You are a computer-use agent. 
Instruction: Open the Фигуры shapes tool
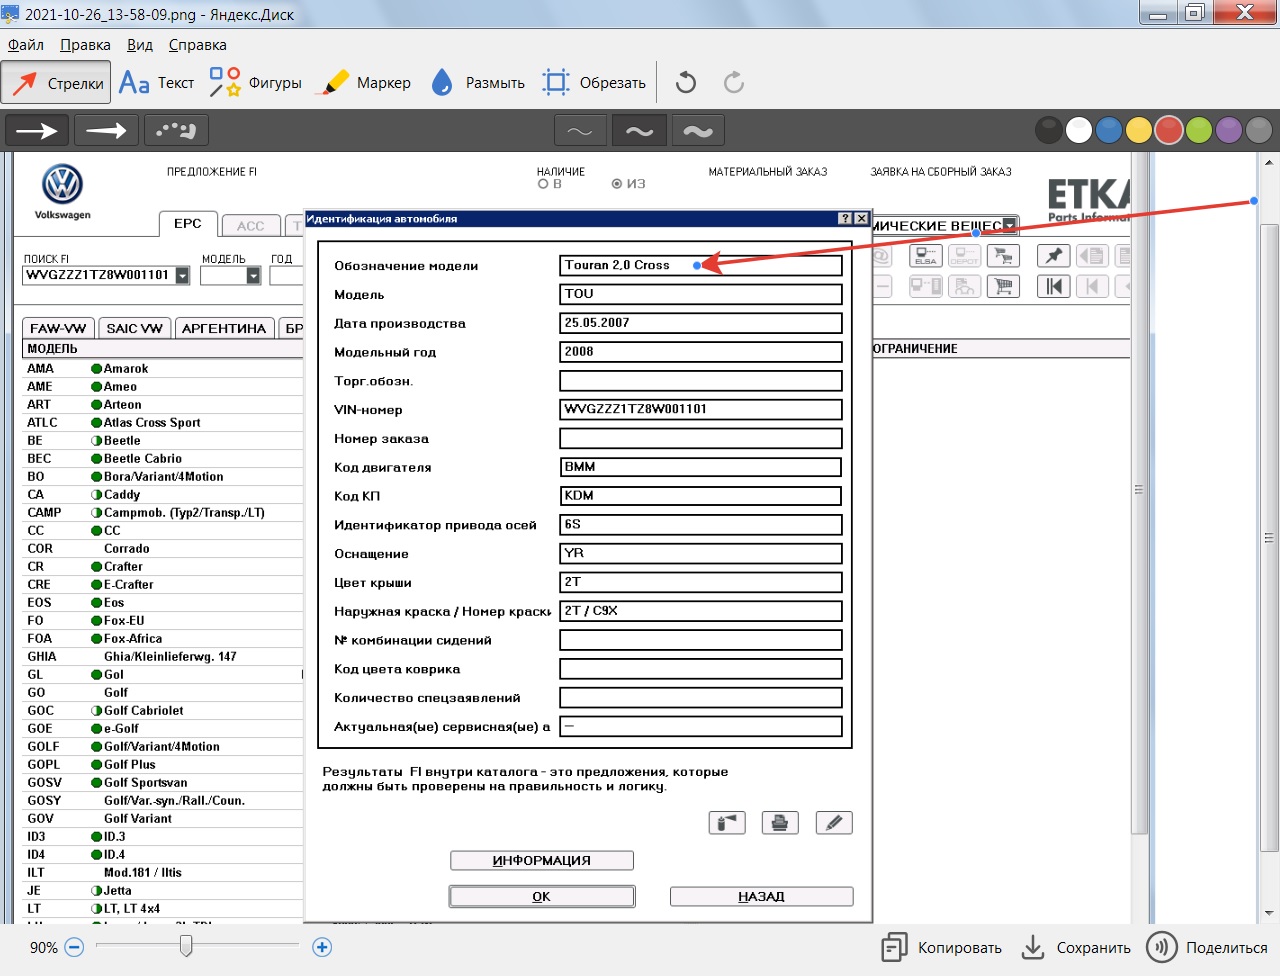click(255, 83)
